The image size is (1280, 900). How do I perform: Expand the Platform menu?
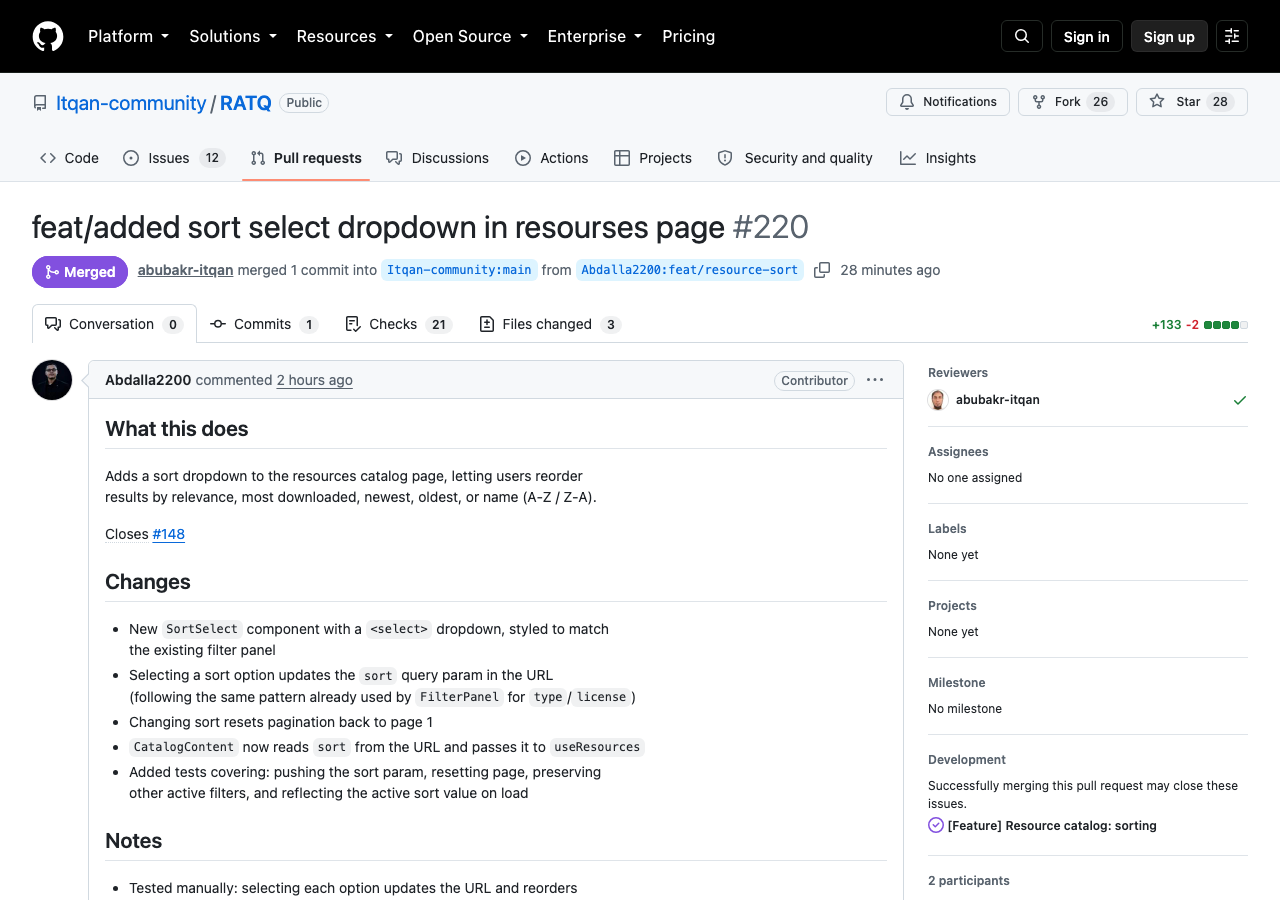point(129,36)
